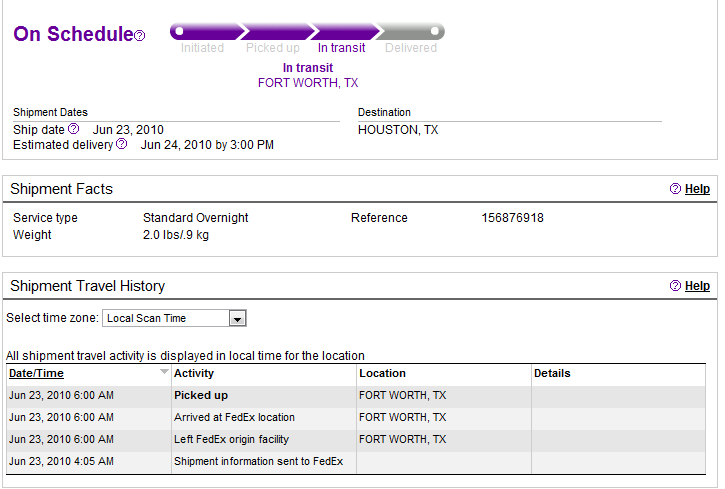Viewport: 725px width, 489px height.
Task: Click the Date/Time sort arrow icon
Action: click(164, 372)
